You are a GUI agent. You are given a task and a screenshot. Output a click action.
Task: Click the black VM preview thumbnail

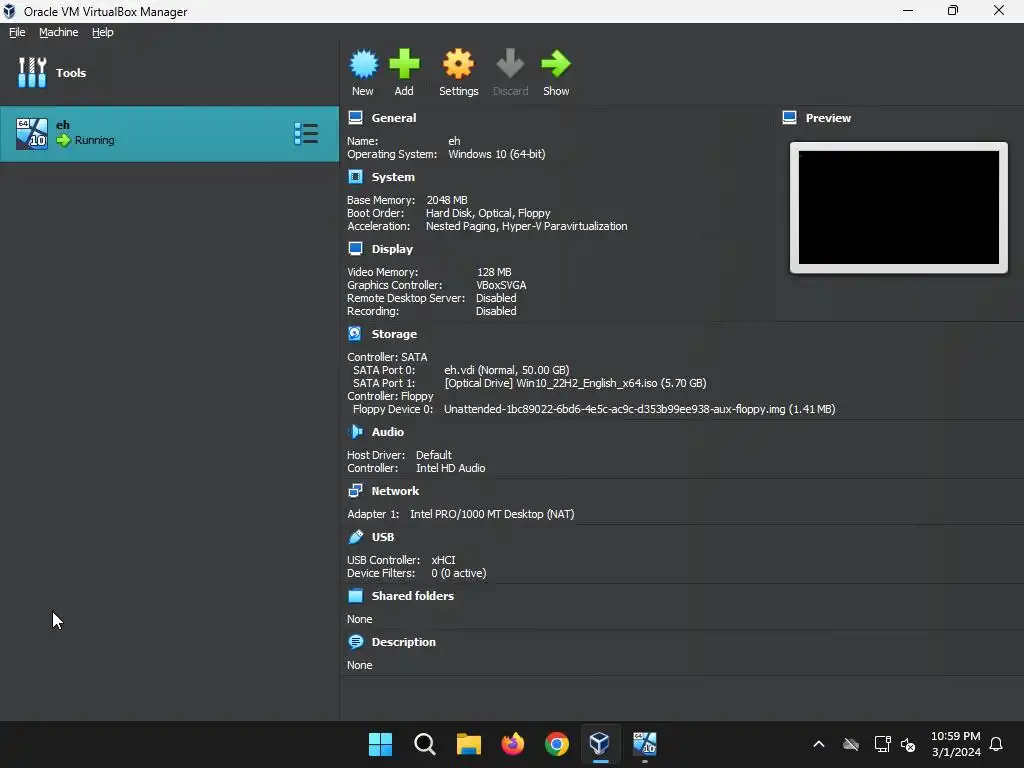pos(899,208)
